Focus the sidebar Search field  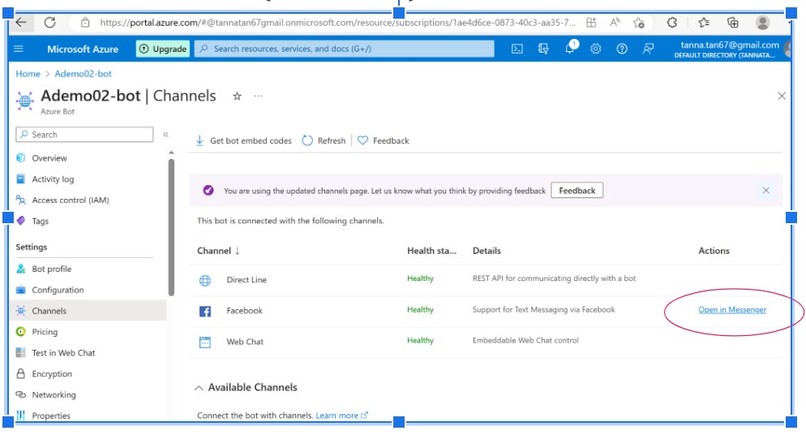pos(84,134)
